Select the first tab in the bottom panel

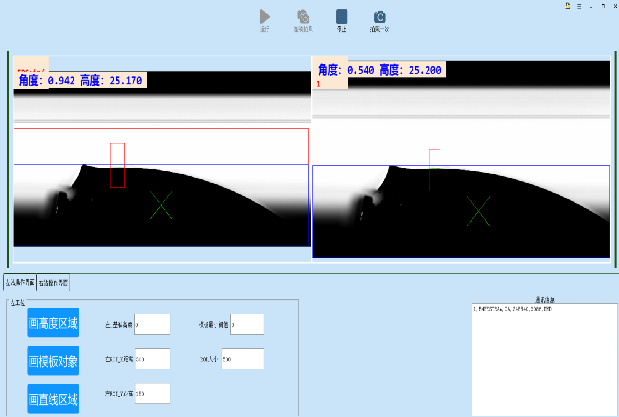coord(20,283)
